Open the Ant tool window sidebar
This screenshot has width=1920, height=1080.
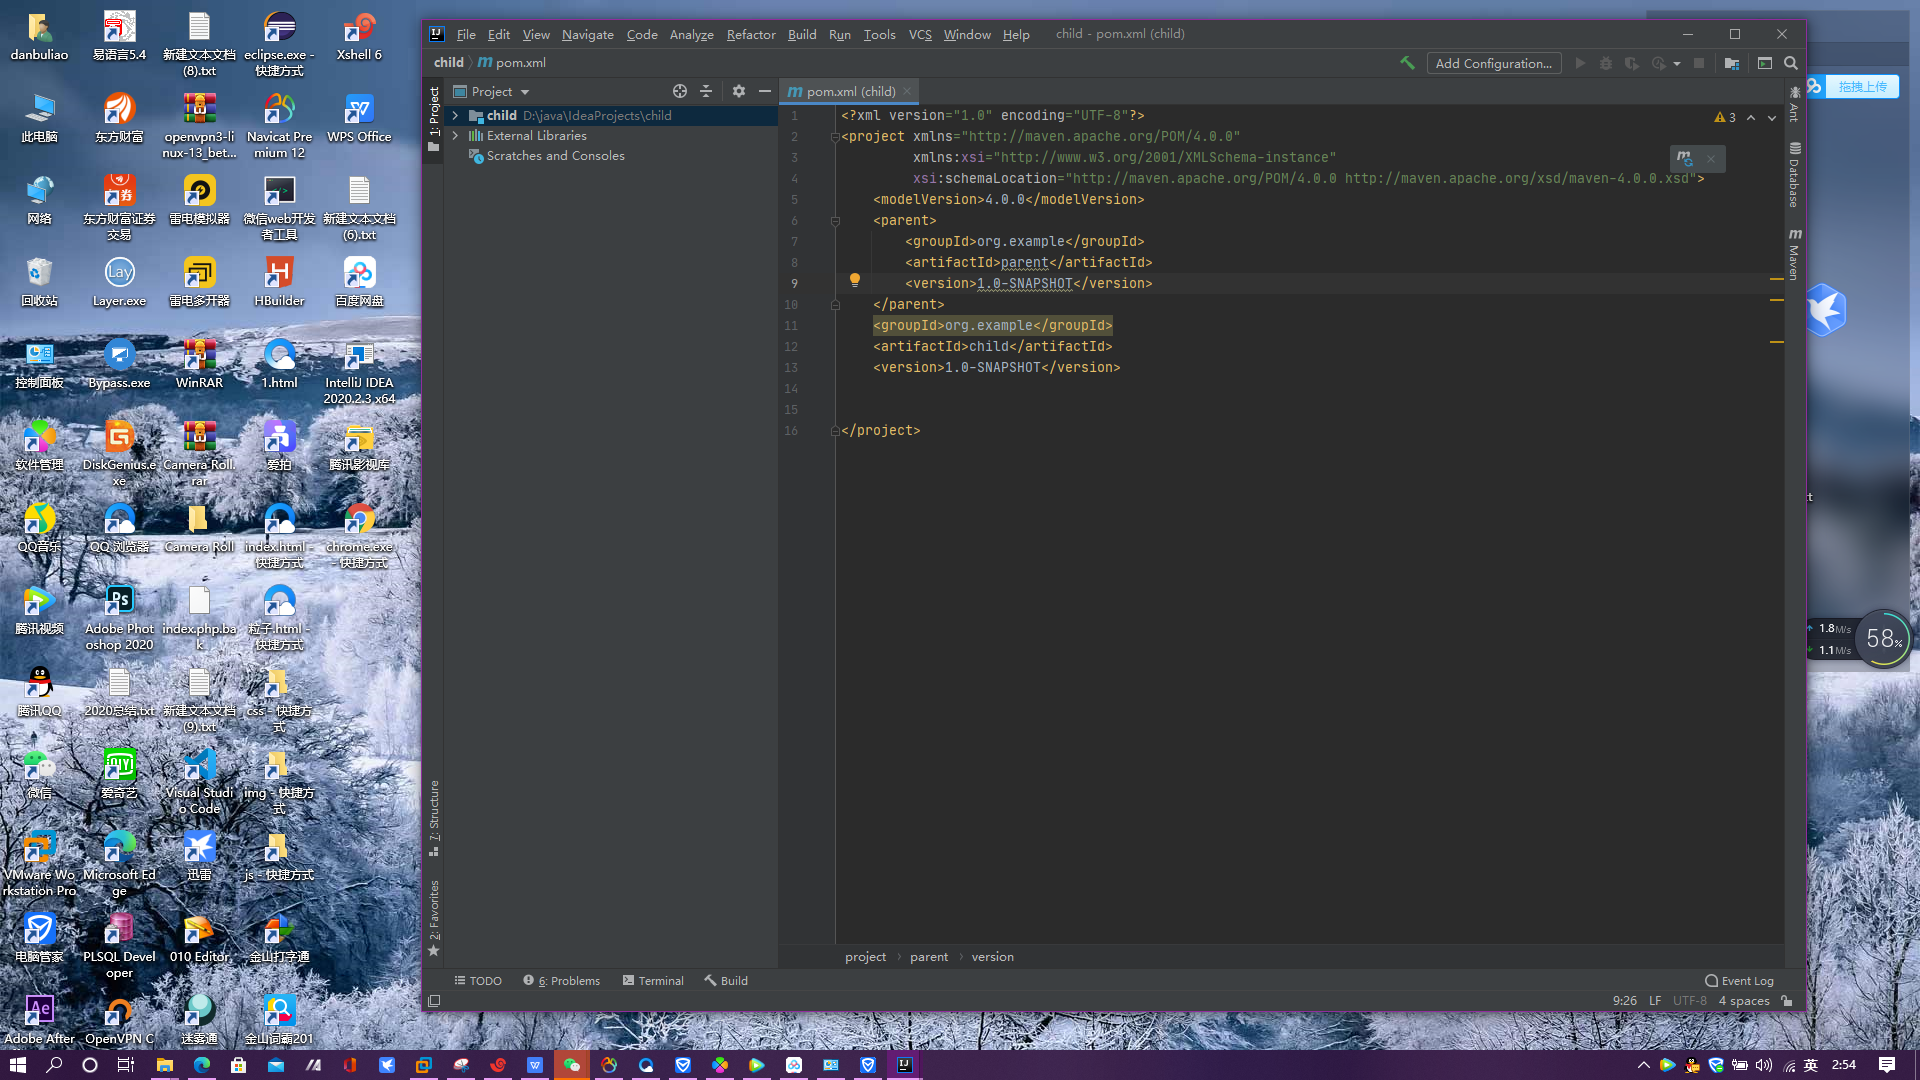click(x=1795, y=105)
